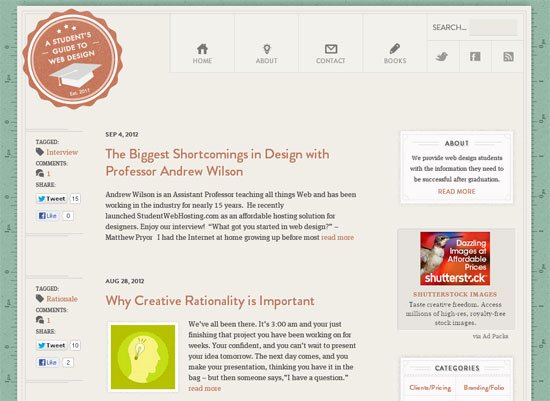Select the Branding/Folio category
550x401 pixels.
pyautogui.click(x=484, y=388)
